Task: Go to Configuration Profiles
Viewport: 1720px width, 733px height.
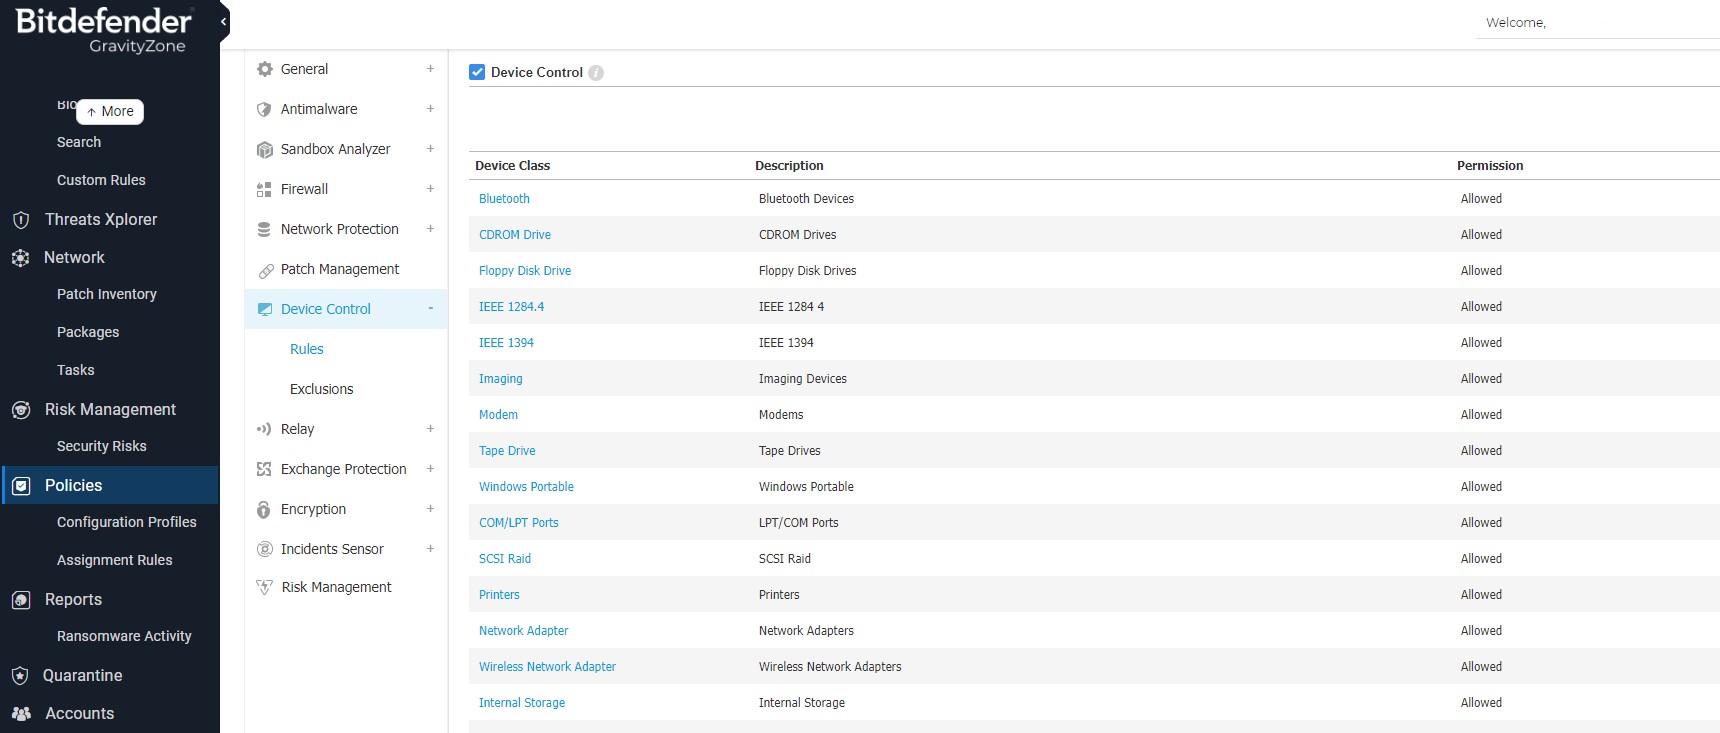Action: click(127, 522)
